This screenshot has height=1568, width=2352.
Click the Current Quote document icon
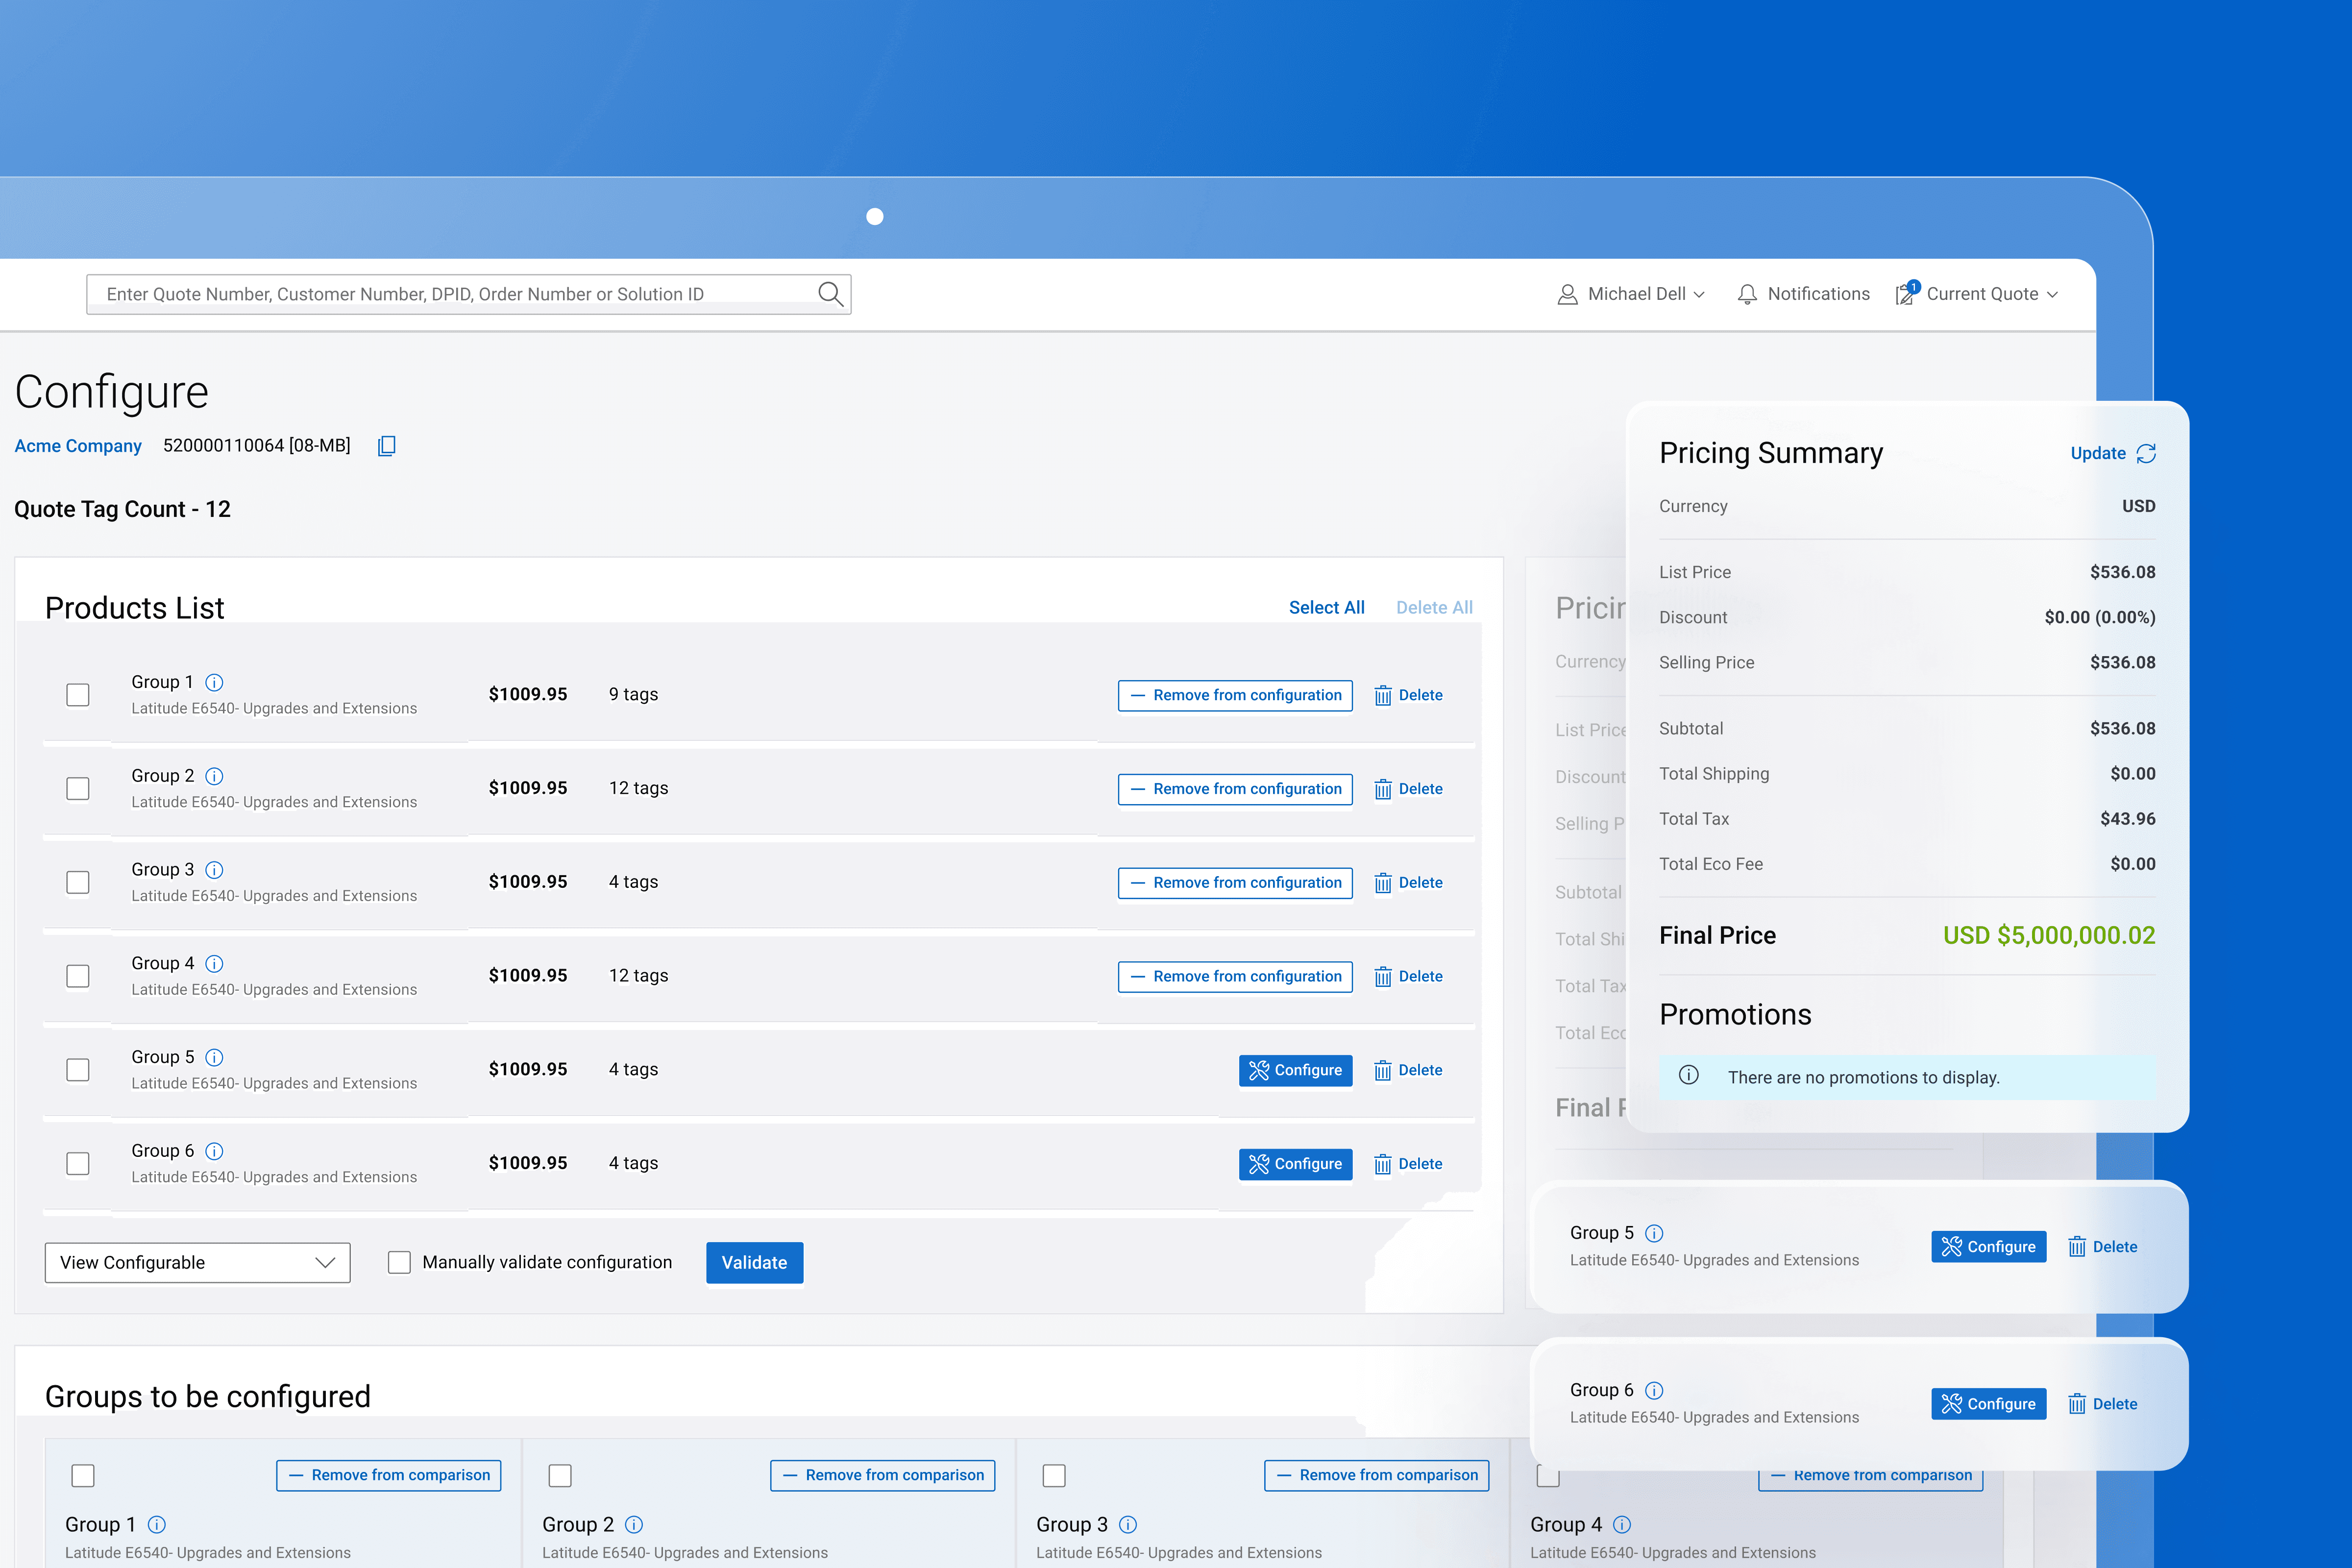1906,294
